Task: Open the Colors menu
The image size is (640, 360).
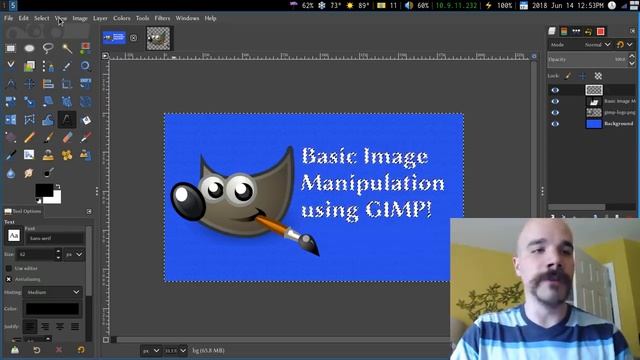Action: [122, 18]
